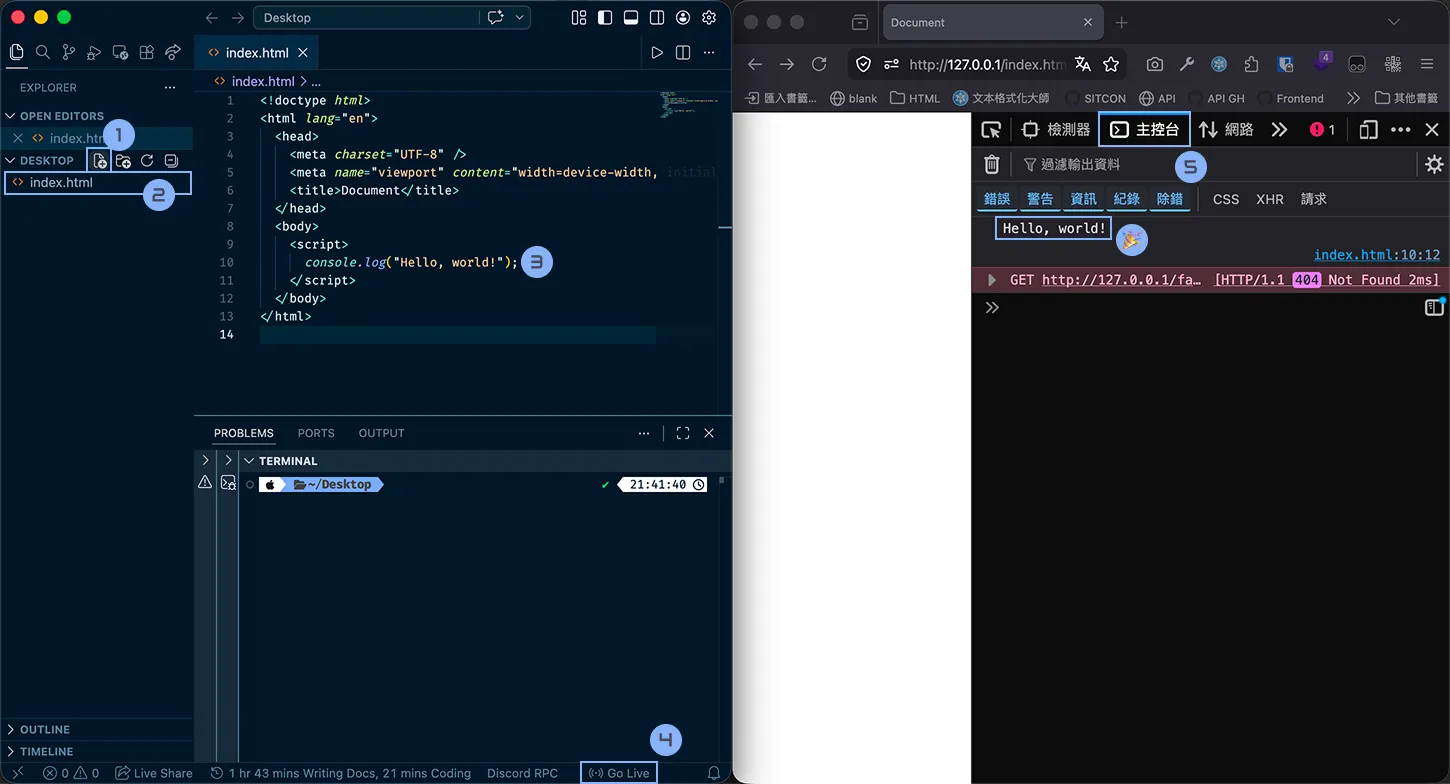Open the PORTS tab in the bottom panel
The image size is (1450, 784).
[316, 433]
